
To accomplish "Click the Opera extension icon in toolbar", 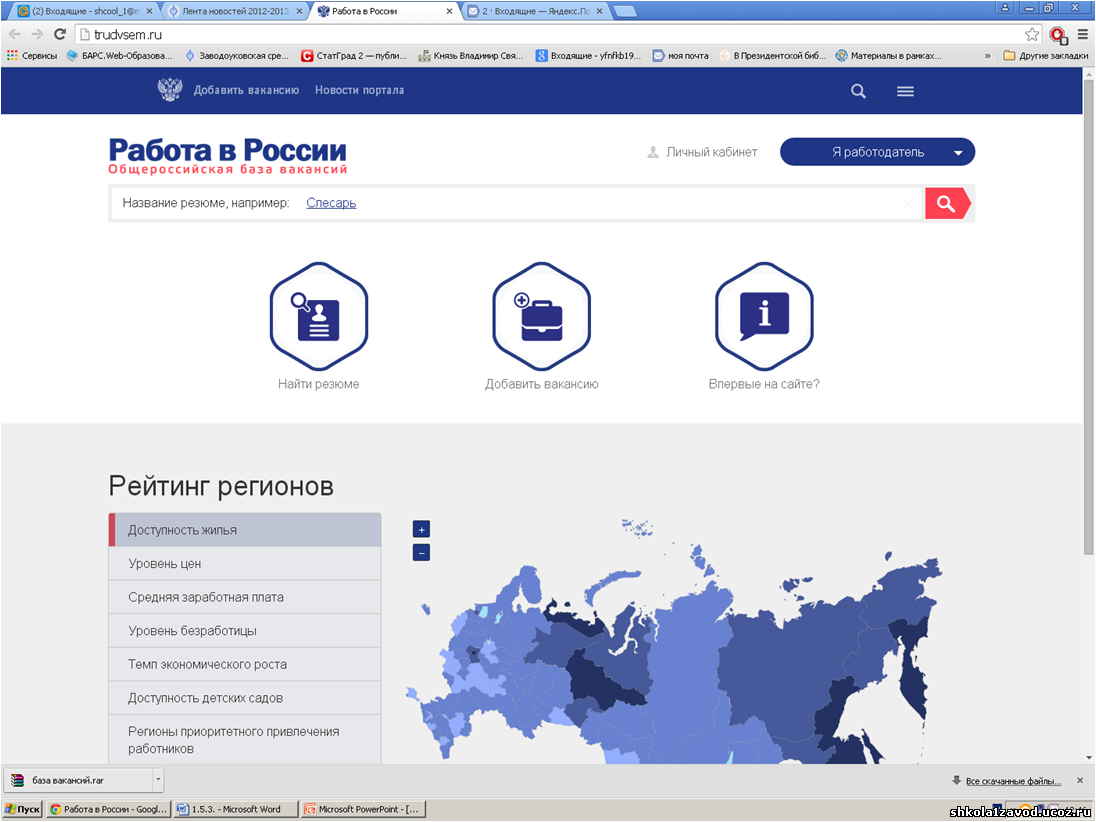I will [x=1058, y=35].
